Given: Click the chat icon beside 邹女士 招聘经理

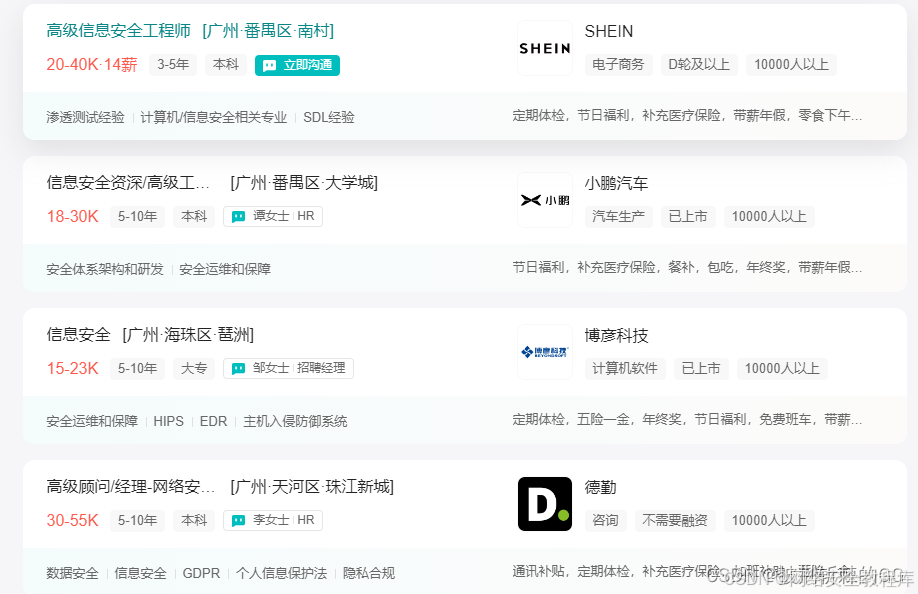Looking at the screenshot, I should [x=237, y=368].
